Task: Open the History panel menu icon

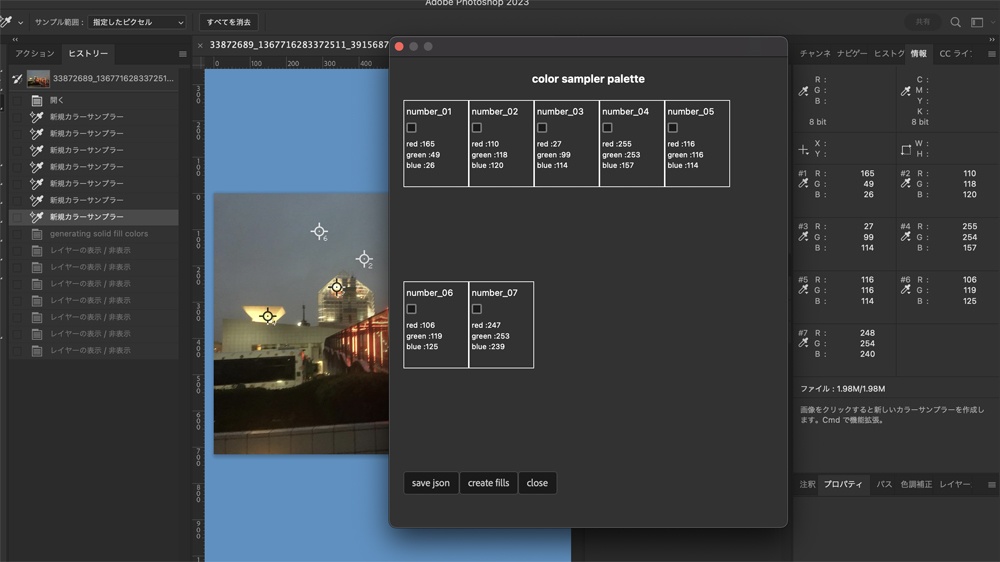Action: (182, 54)
